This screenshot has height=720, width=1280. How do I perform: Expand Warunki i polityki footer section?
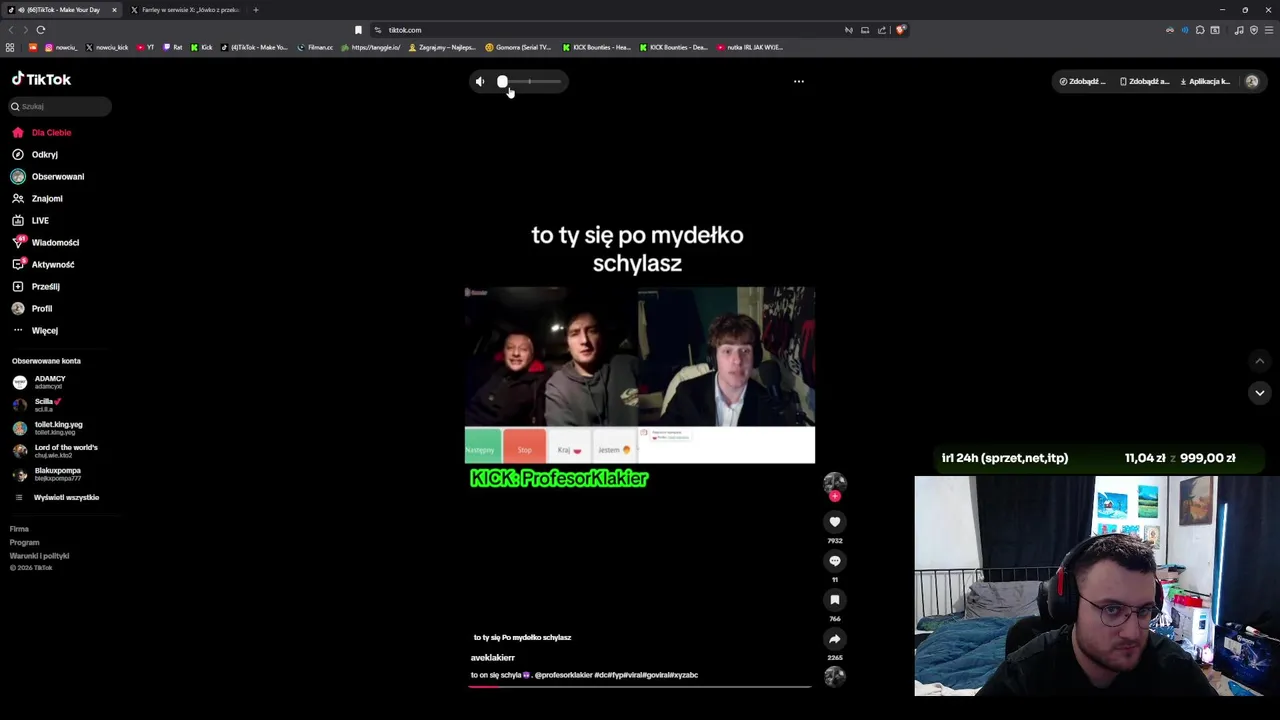(39, 556)
